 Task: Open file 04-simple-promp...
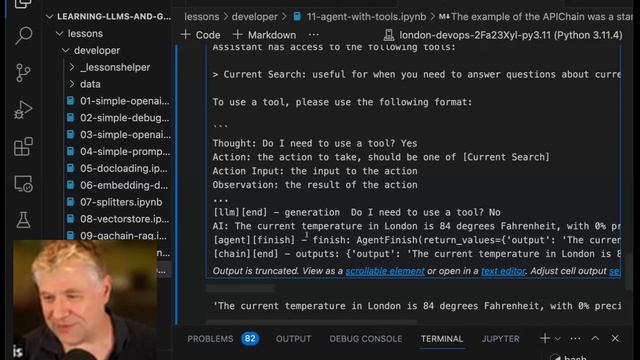[x=118, y=151]
